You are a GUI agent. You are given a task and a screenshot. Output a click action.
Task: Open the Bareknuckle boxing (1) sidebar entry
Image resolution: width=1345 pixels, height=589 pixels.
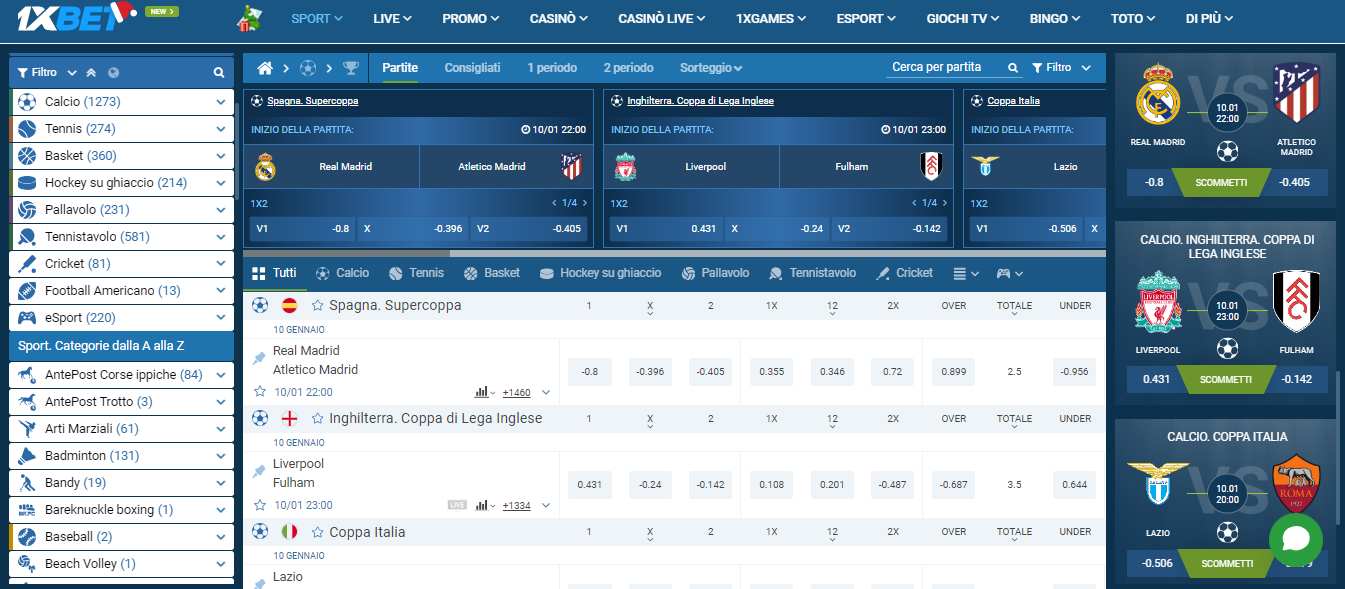(121, 510)
